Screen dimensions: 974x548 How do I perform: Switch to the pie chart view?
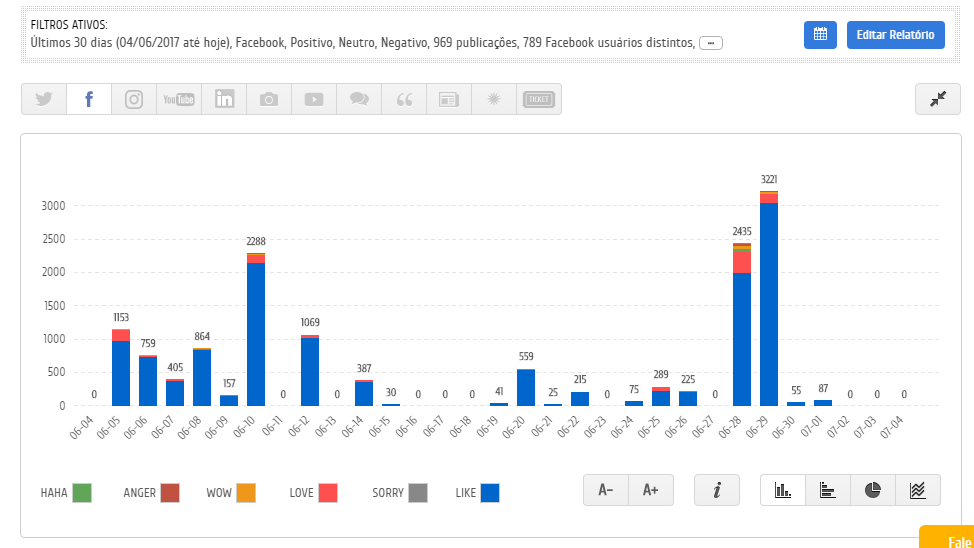pos(873,490)
